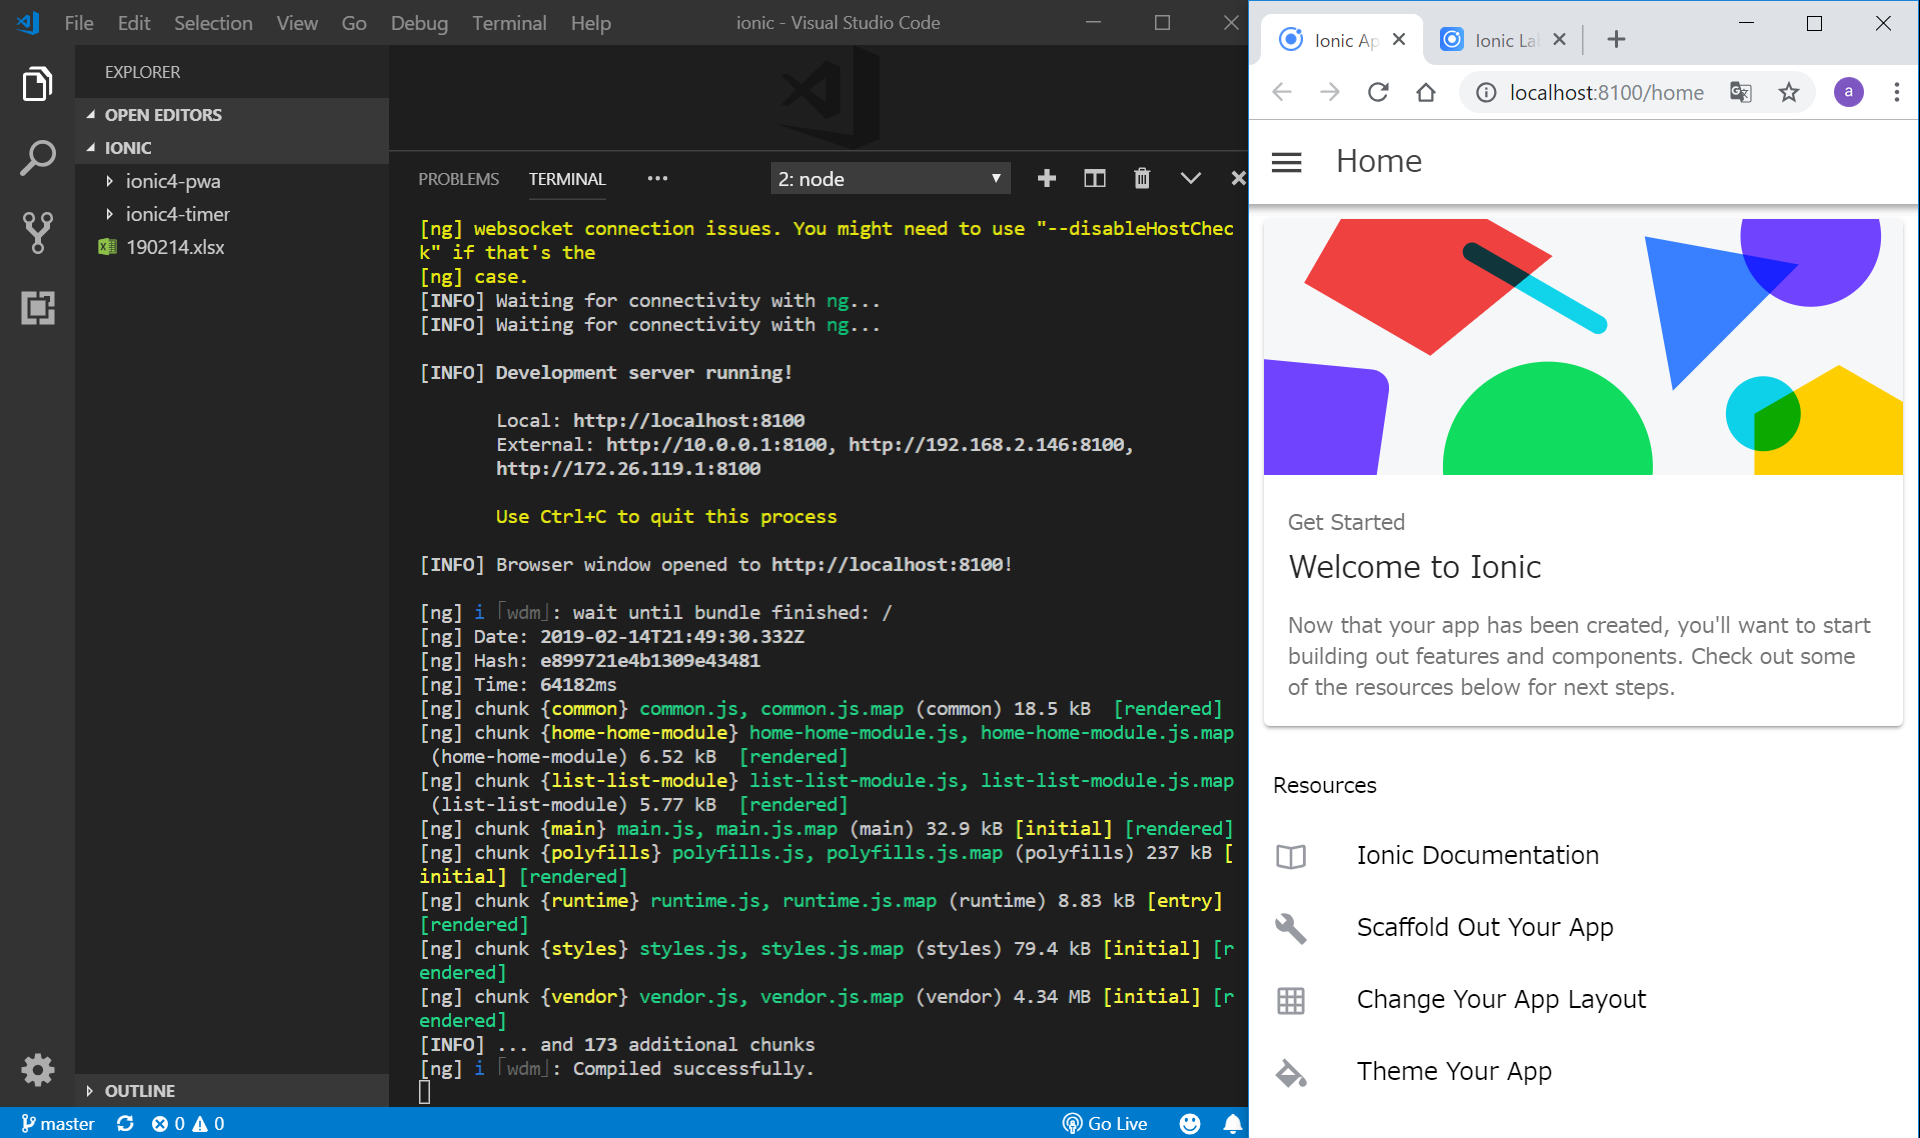Go back in Chrome browser
Viewport: 1920px width, 1138px height.
click(x=1281, y=92)
